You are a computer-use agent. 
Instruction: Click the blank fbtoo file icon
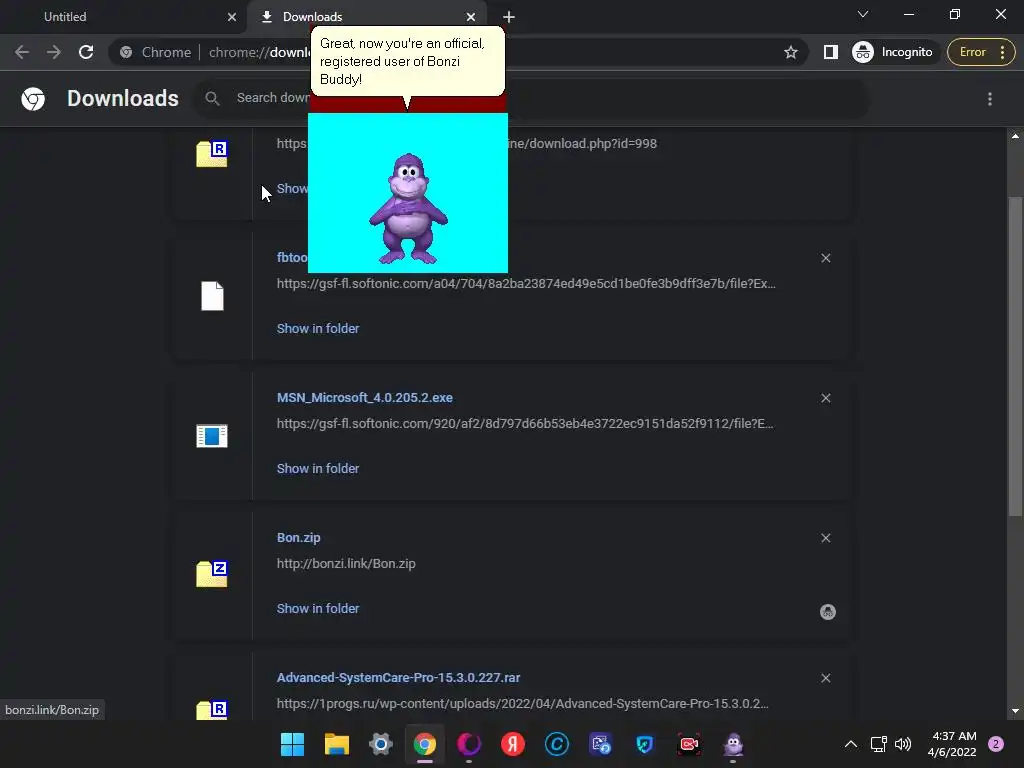[x=212, y=296]
